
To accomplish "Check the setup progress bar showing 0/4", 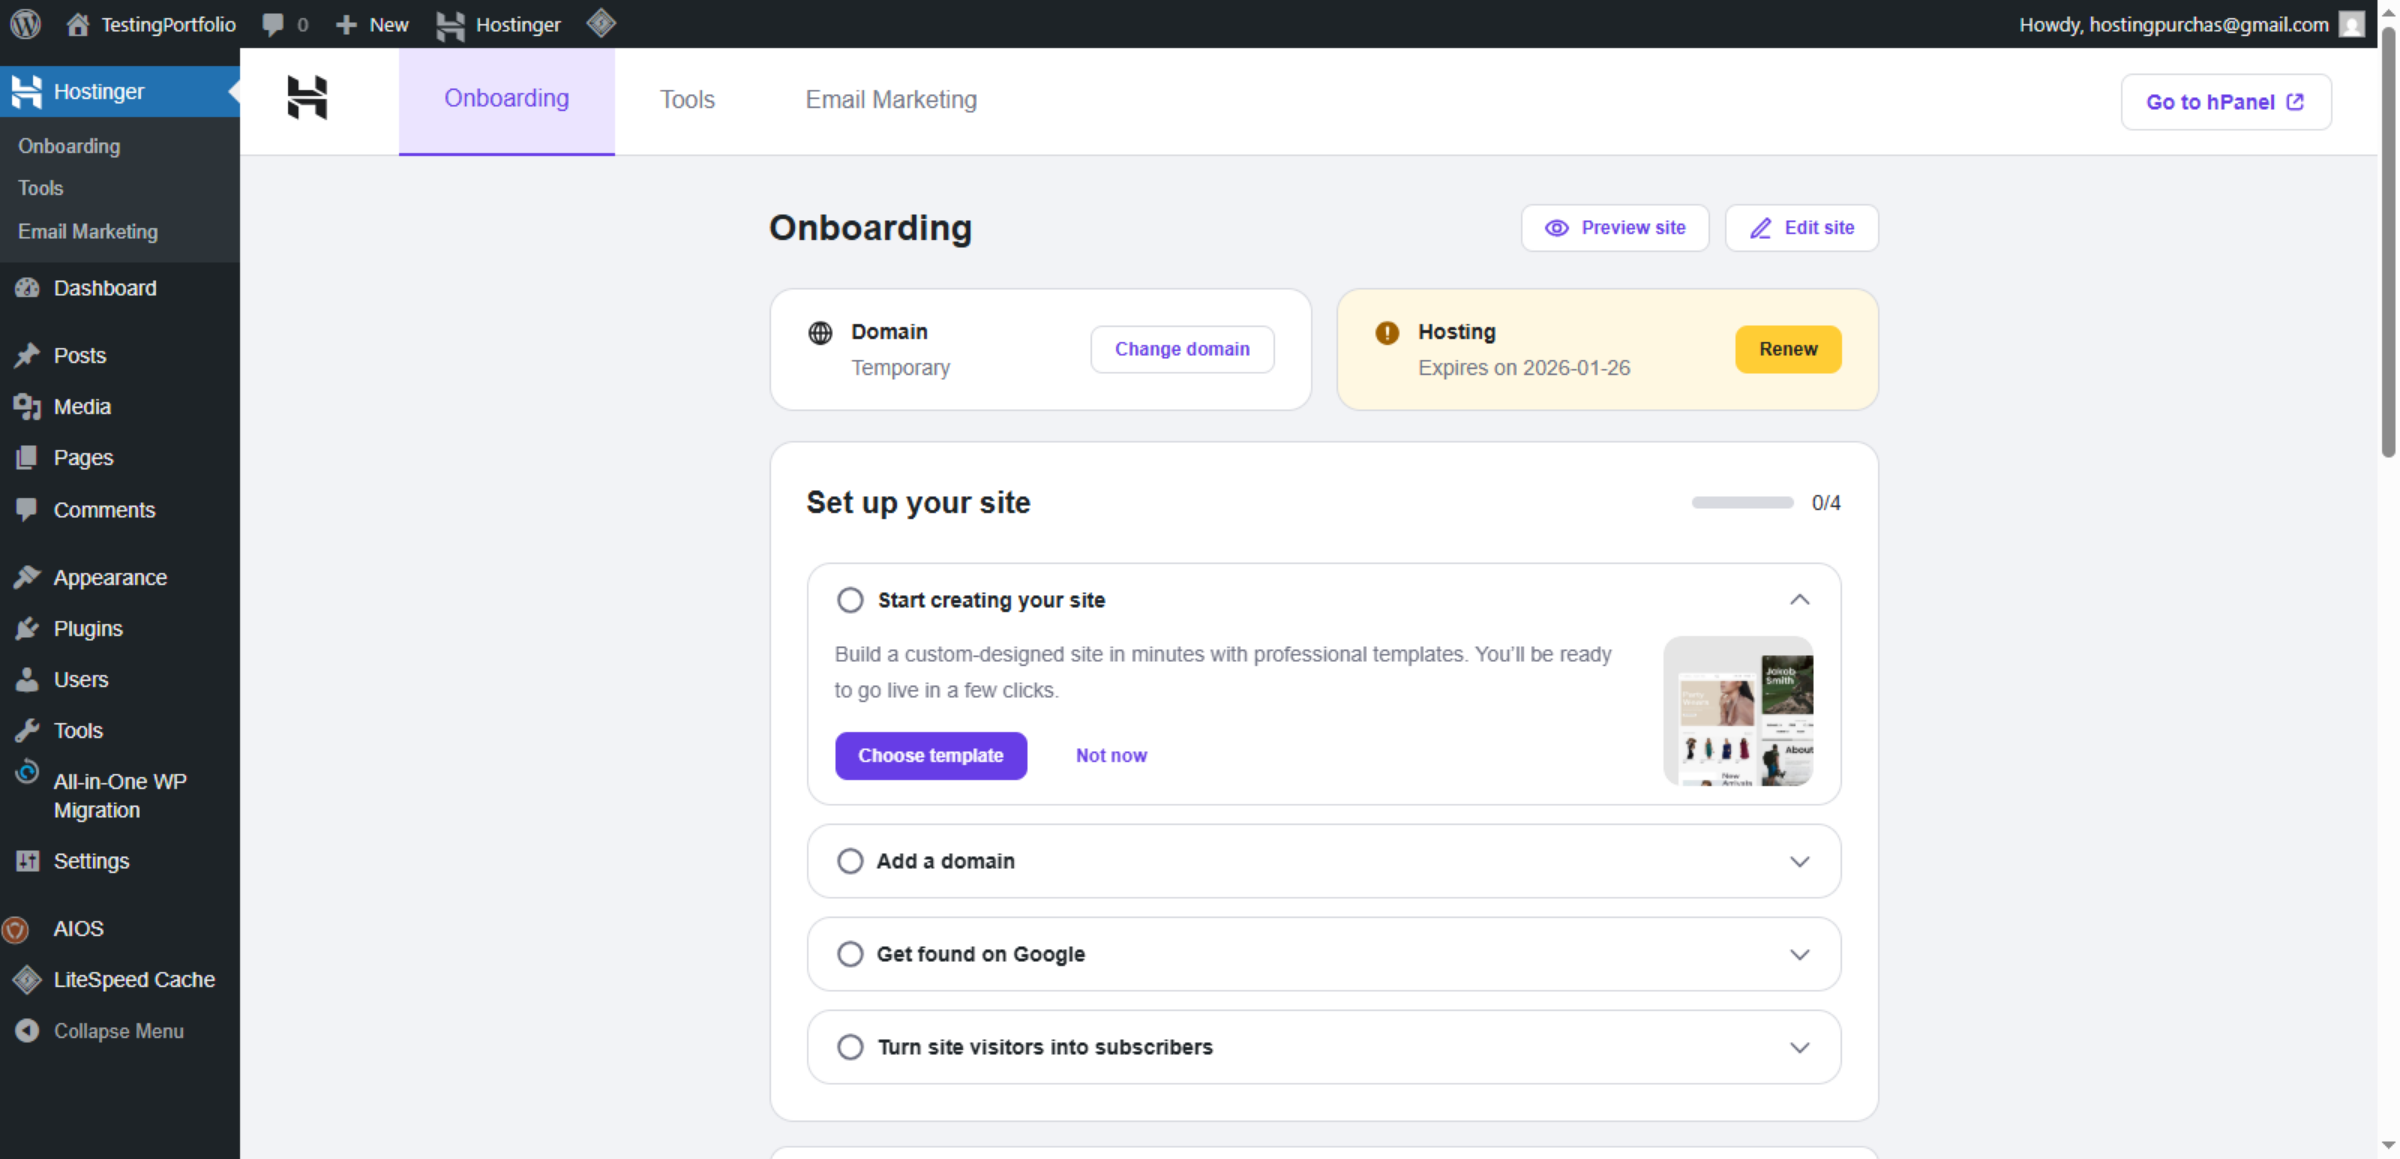I will pyautogui.click(x=1741, y=503).
